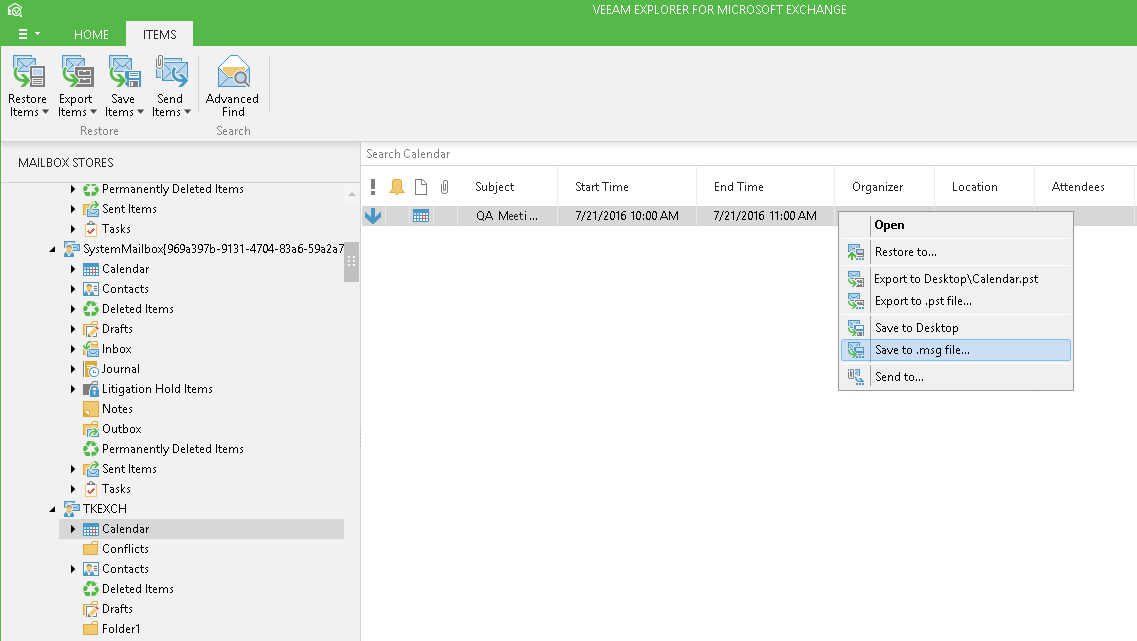This screenshot has height=641, width=1137.
Task: Click the Export Items ribbon icon
Action: pyautogui.click(x=77, y=73)
